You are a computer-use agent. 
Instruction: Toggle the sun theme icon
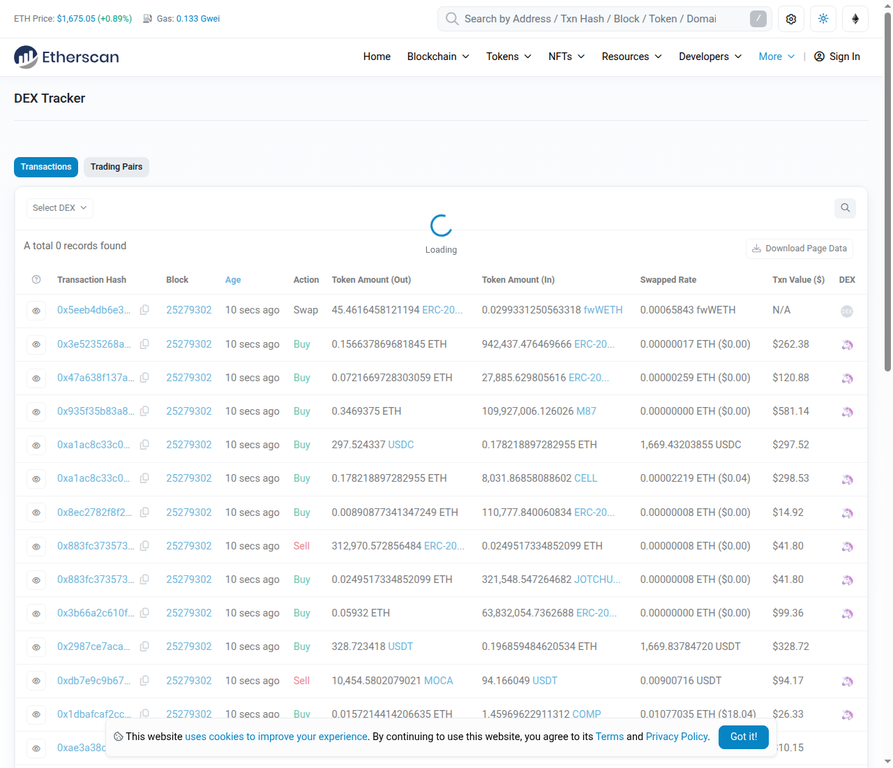pos(823,19)
